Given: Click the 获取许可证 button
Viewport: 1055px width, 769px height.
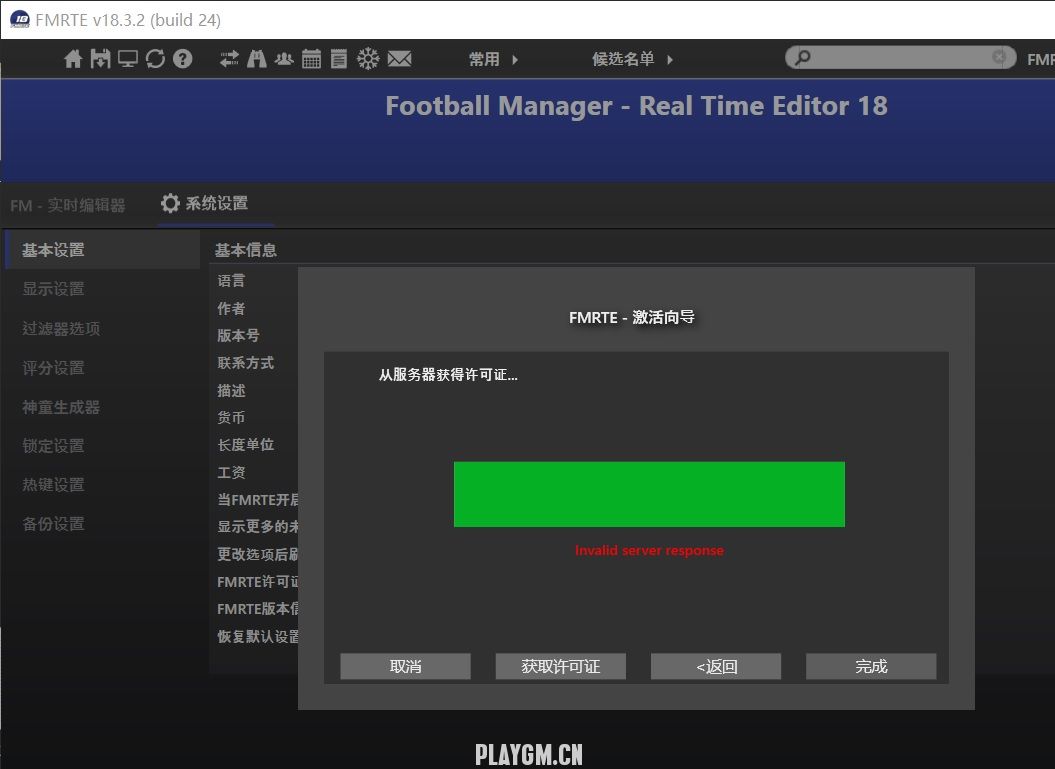Looking at the screenshot, I should (x=560, y=666).
